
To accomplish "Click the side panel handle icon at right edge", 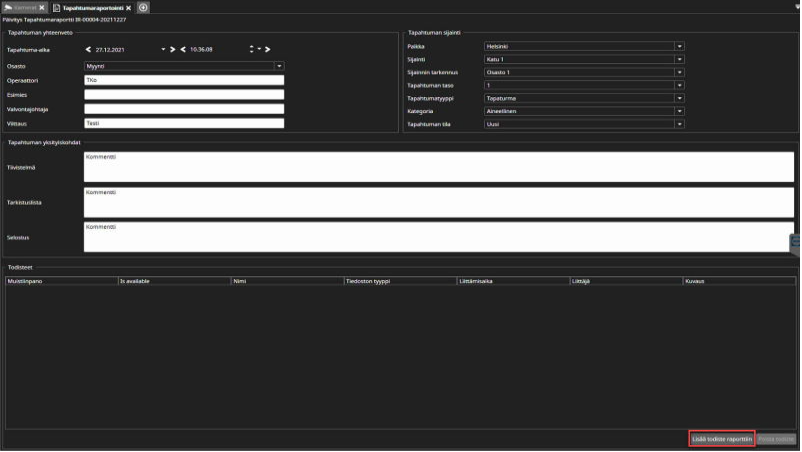I will coord(795,244).
